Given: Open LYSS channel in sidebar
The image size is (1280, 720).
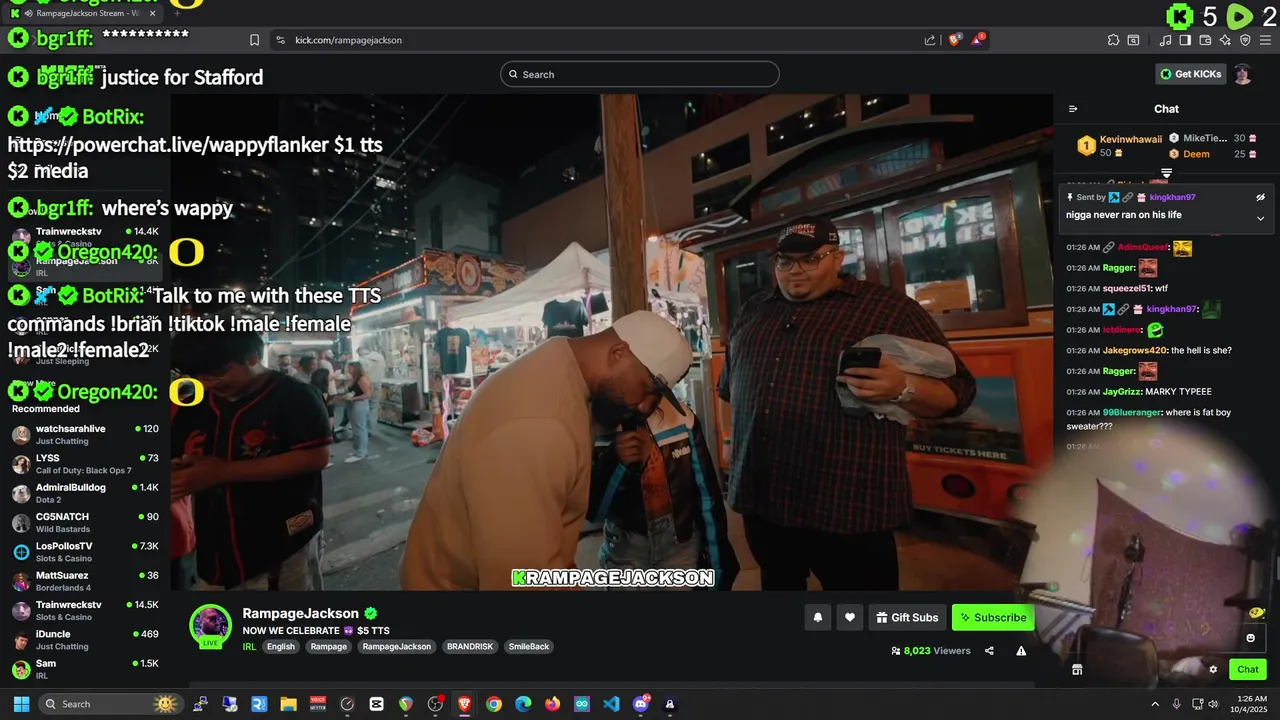Looking at the screenshot, I should [85, 464].
